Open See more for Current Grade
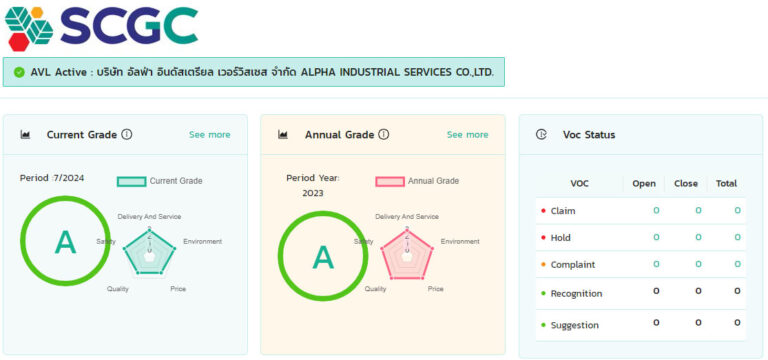The image size is (768, 360). (210, 135)
